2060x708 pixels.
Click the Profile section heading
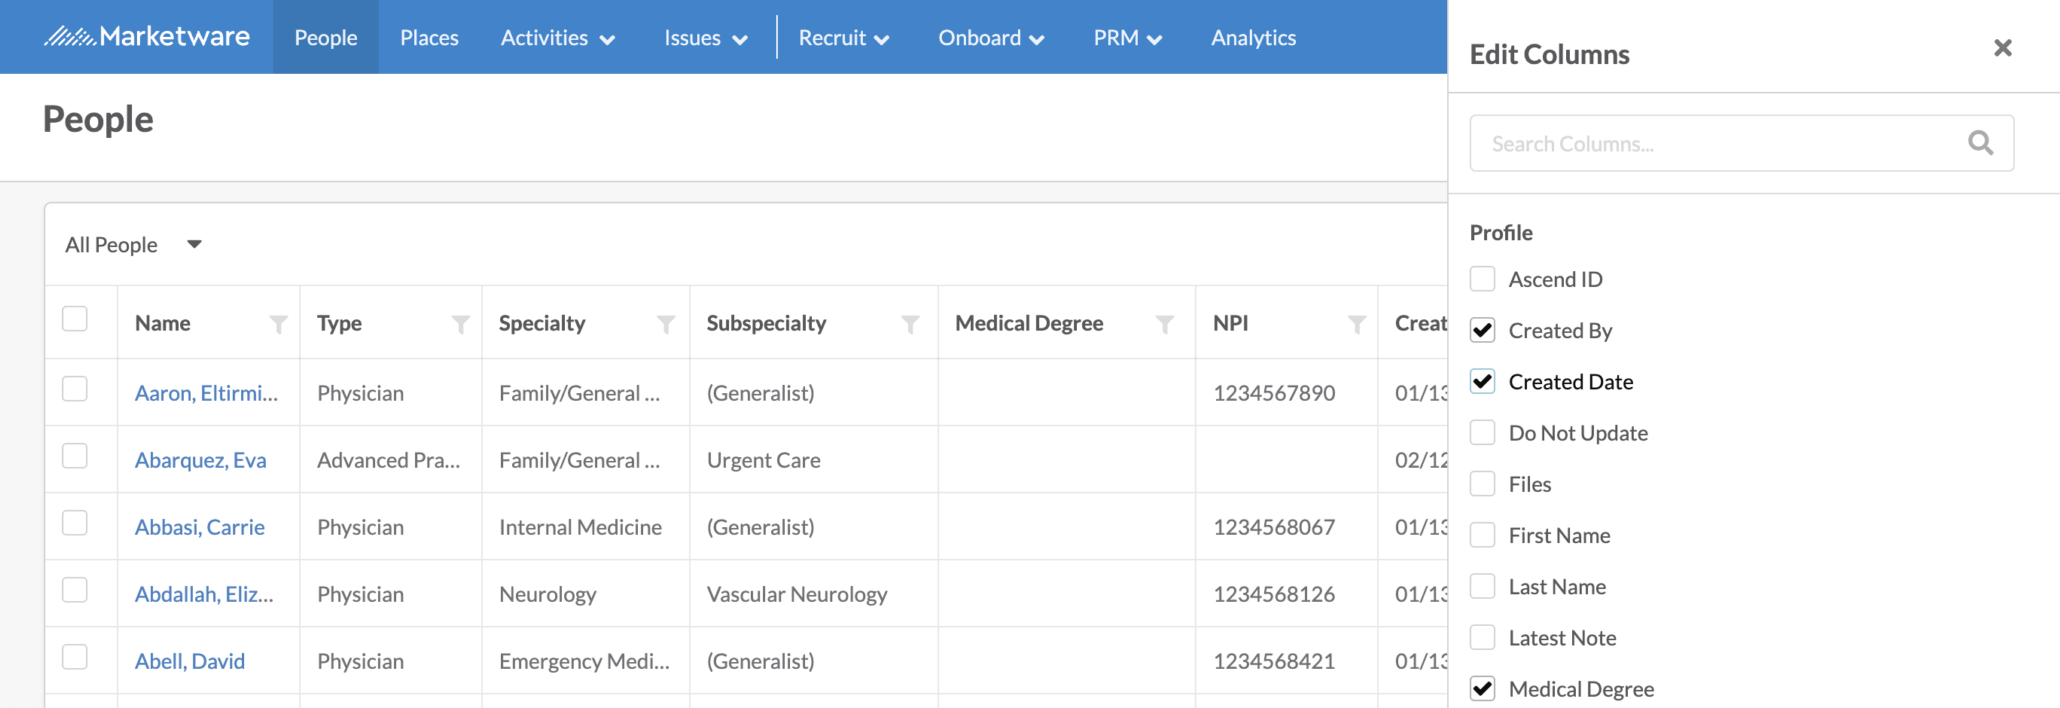[x=1501, y=232]
